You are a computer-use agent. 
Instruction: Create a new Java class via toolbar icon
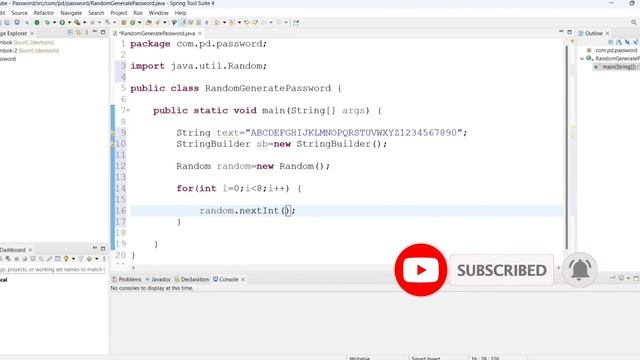[x=133, y=22]
